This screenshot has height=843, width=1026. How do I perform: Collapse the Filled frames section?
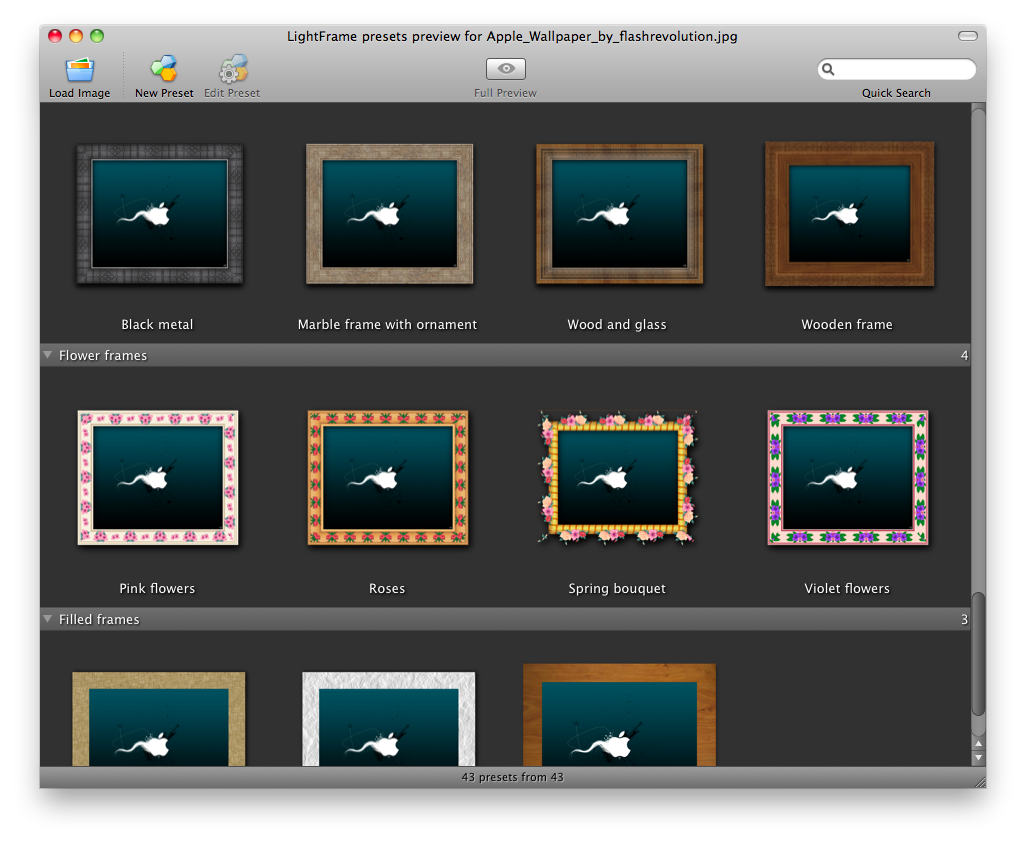pyautogui.click(x=48, y=619)
